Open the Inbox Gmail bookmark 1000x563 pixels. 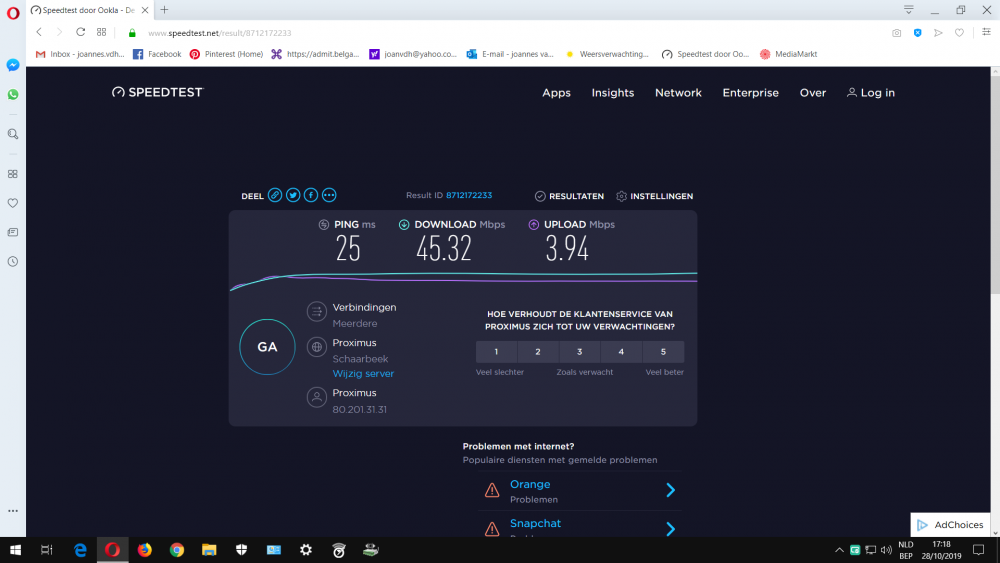(x=80, y=54)
